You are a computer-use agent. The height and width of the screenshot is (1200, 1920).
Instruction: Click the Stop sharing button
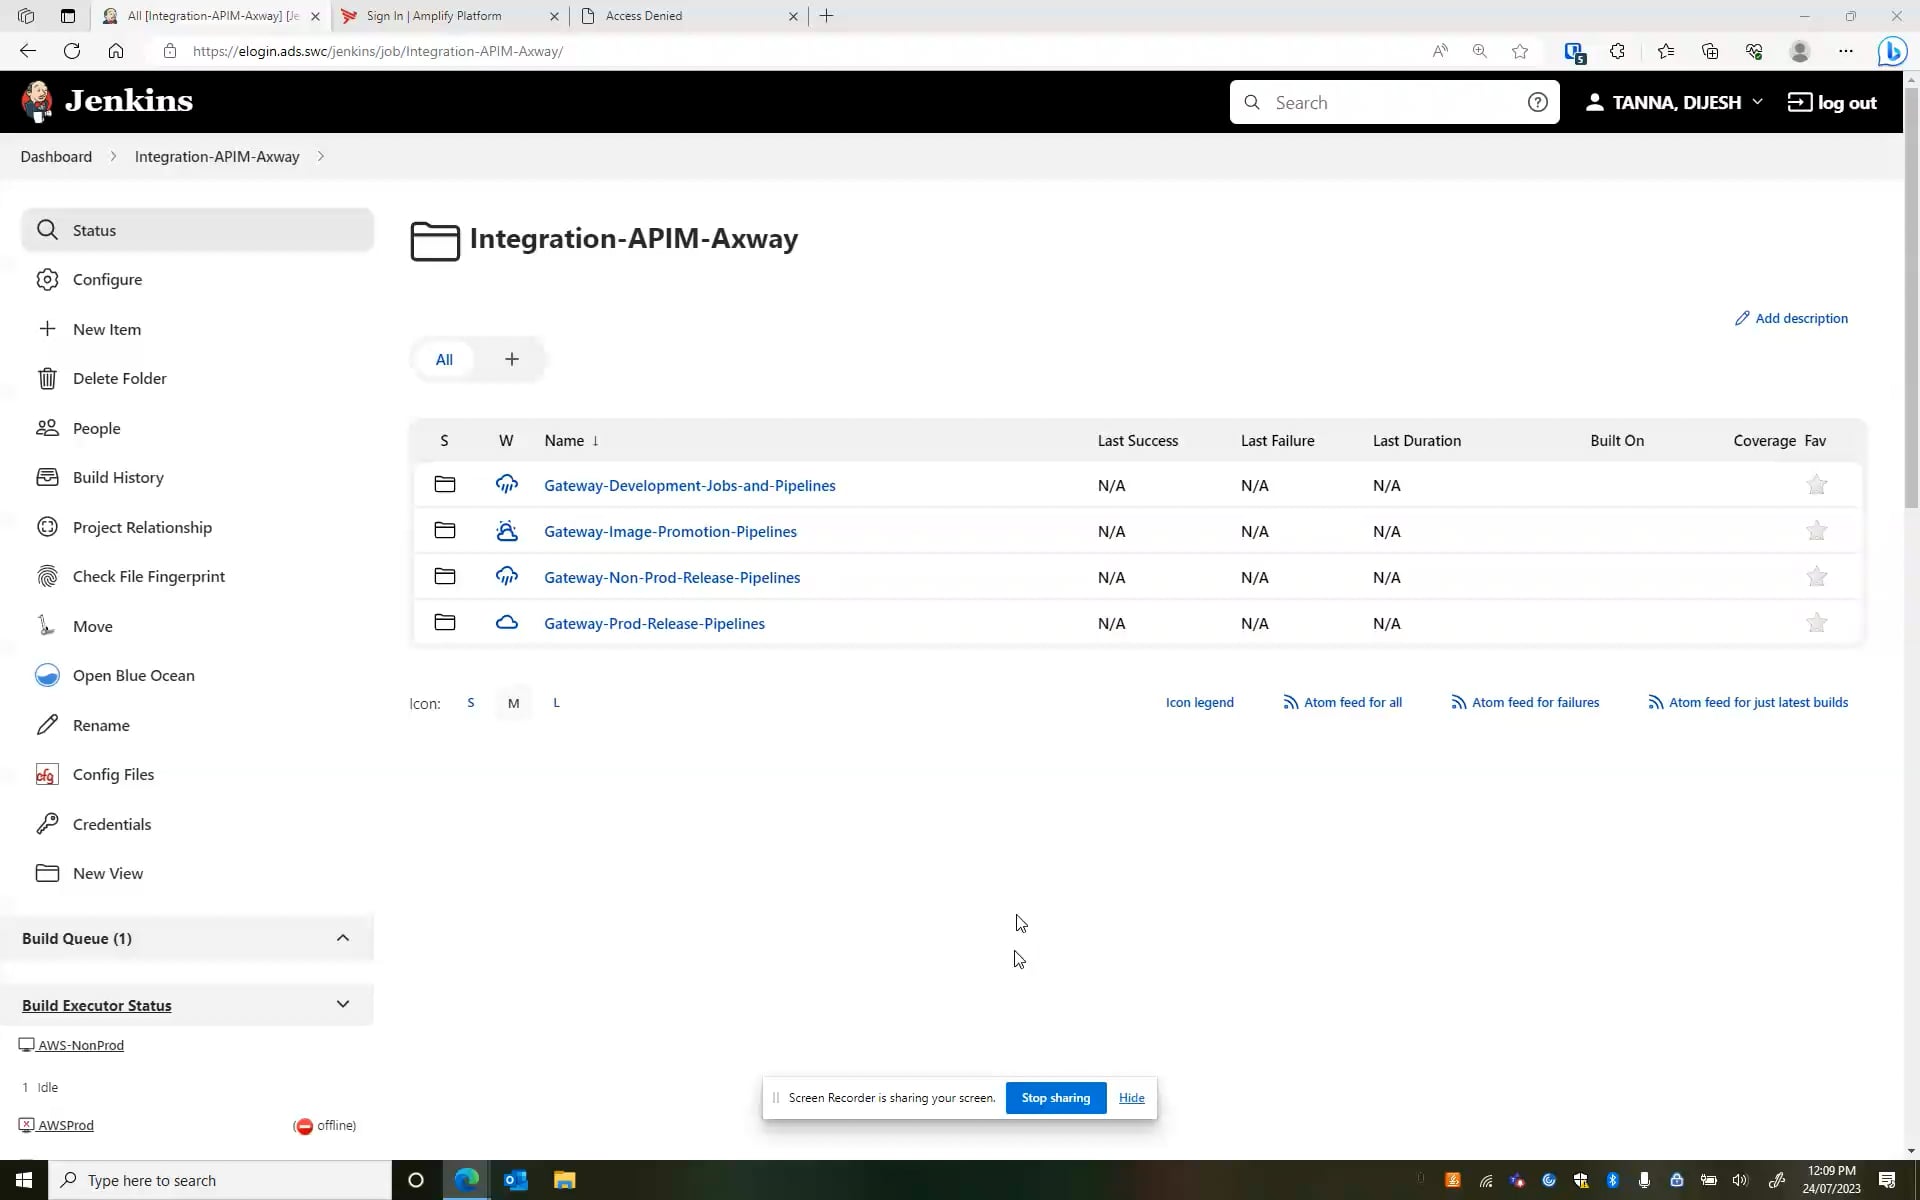click(x=1055, y=1097)
